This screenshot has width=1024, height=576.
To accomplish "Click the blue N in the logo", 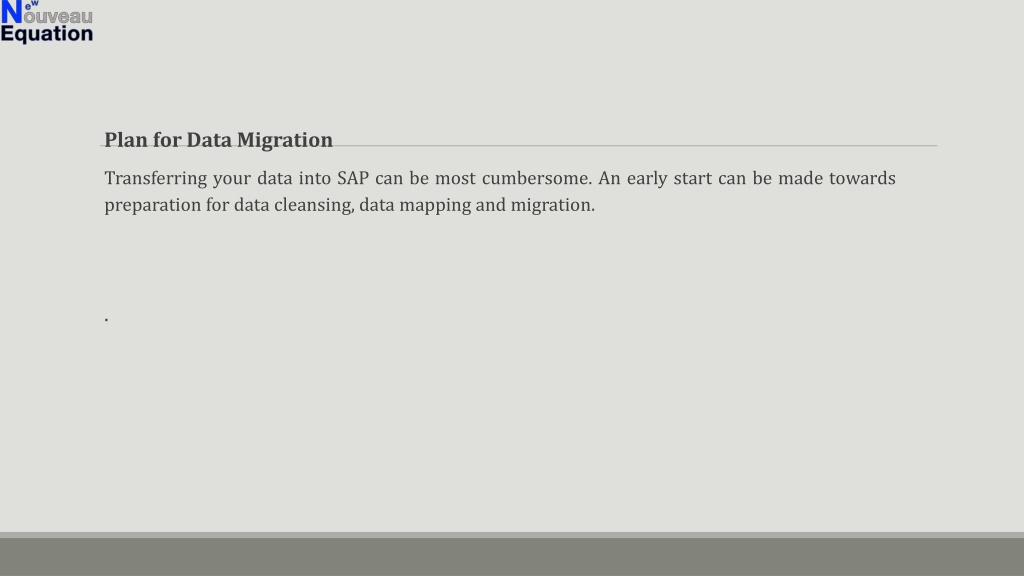I will (12, 12).
